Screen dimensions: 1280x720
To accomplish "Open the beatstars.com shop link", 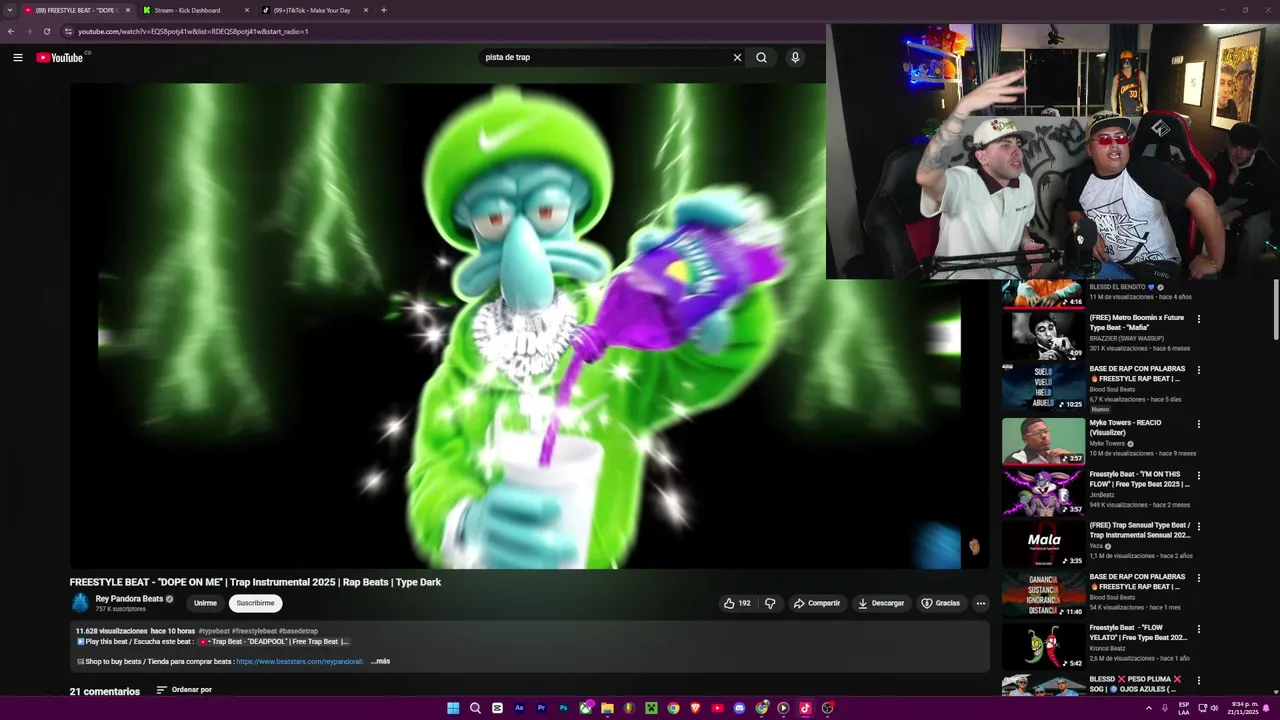I will [300, 661].
